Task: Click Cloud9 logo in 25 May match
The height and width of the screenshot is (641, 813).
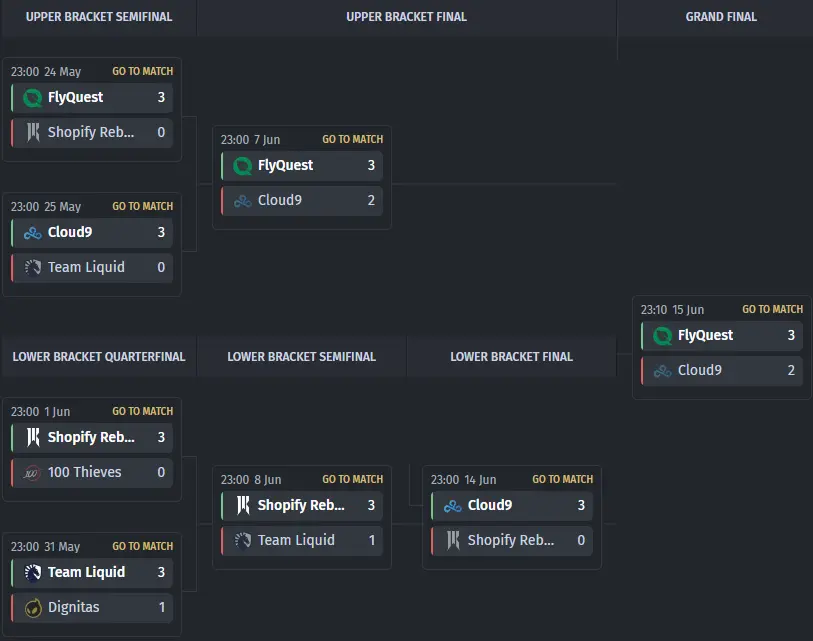Action: [x=33, y=233]
